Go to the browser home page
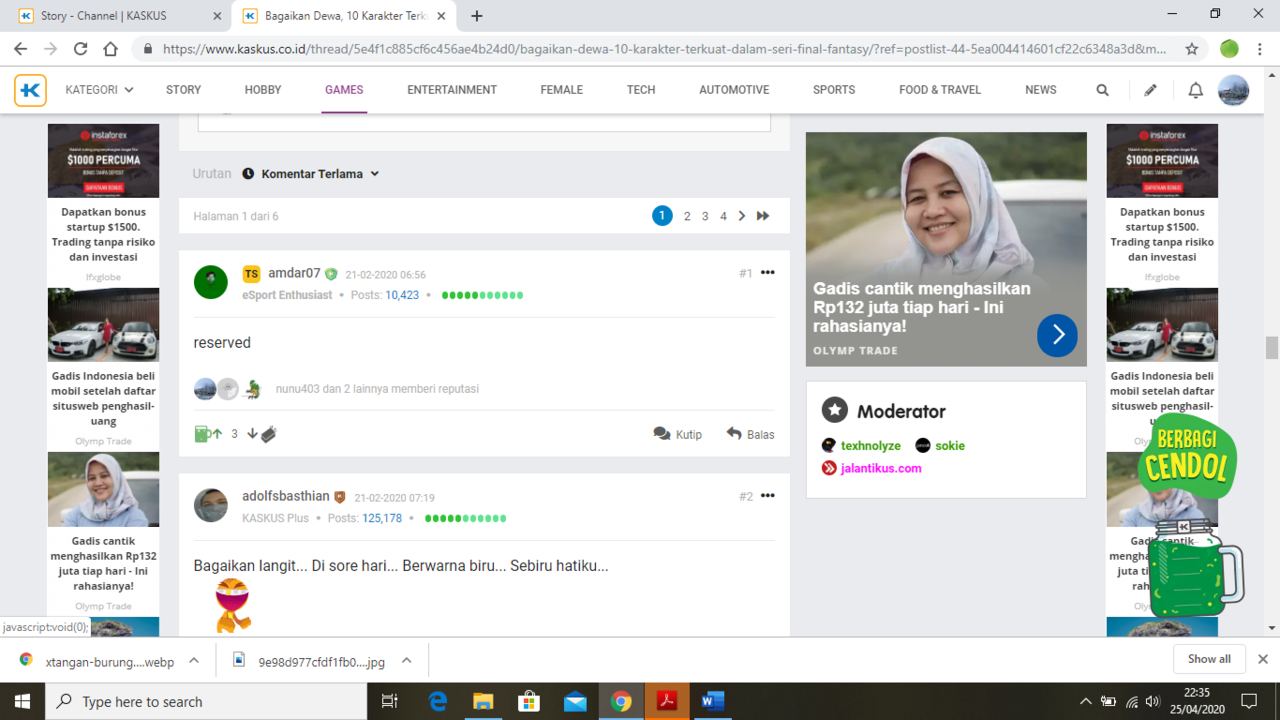 click(111, 48)
